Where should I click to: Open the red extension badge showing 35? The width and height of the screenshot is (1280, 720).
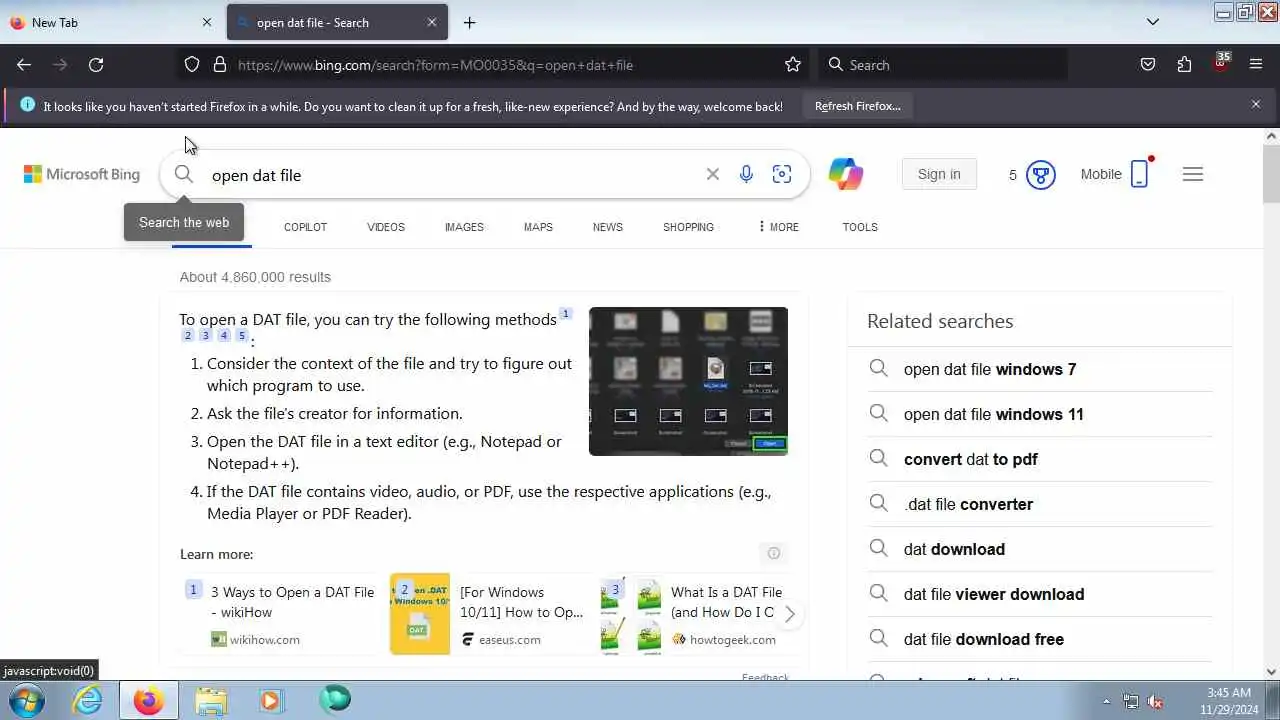[x=1220, y=62]
